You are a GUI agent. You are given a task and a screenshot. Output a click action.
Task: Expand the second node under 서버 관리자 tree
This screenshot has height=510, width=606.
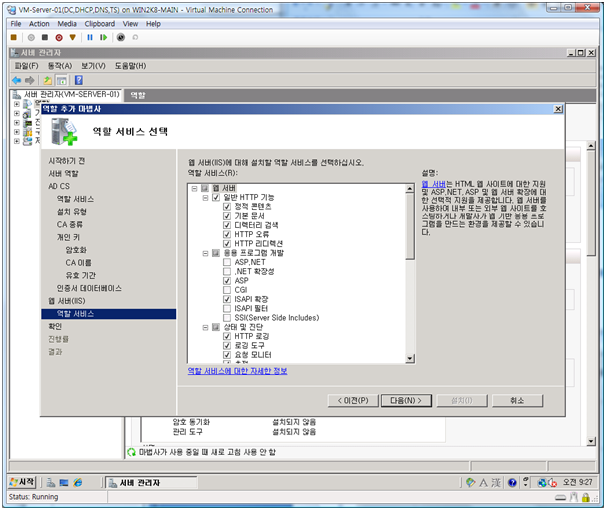pos(17,114)
